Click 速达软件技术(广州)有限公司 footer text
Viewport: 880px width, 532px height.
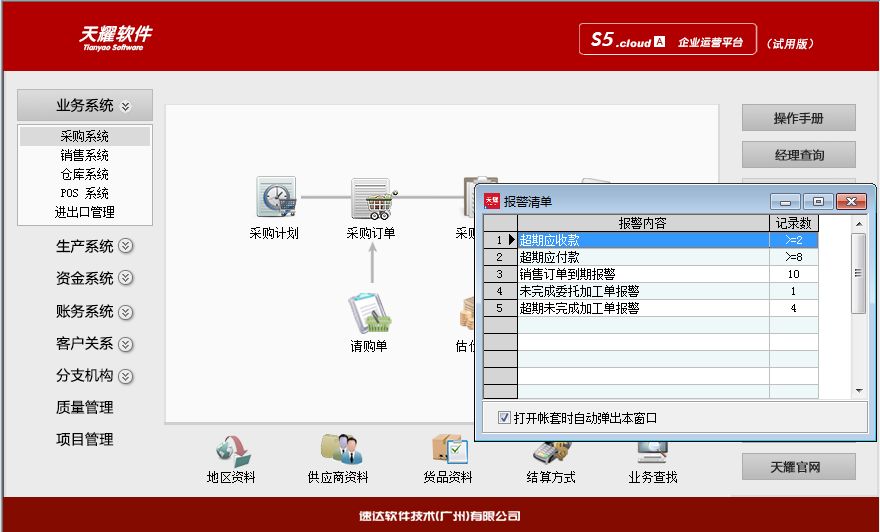pyautogui.click(x=439, y=516)
